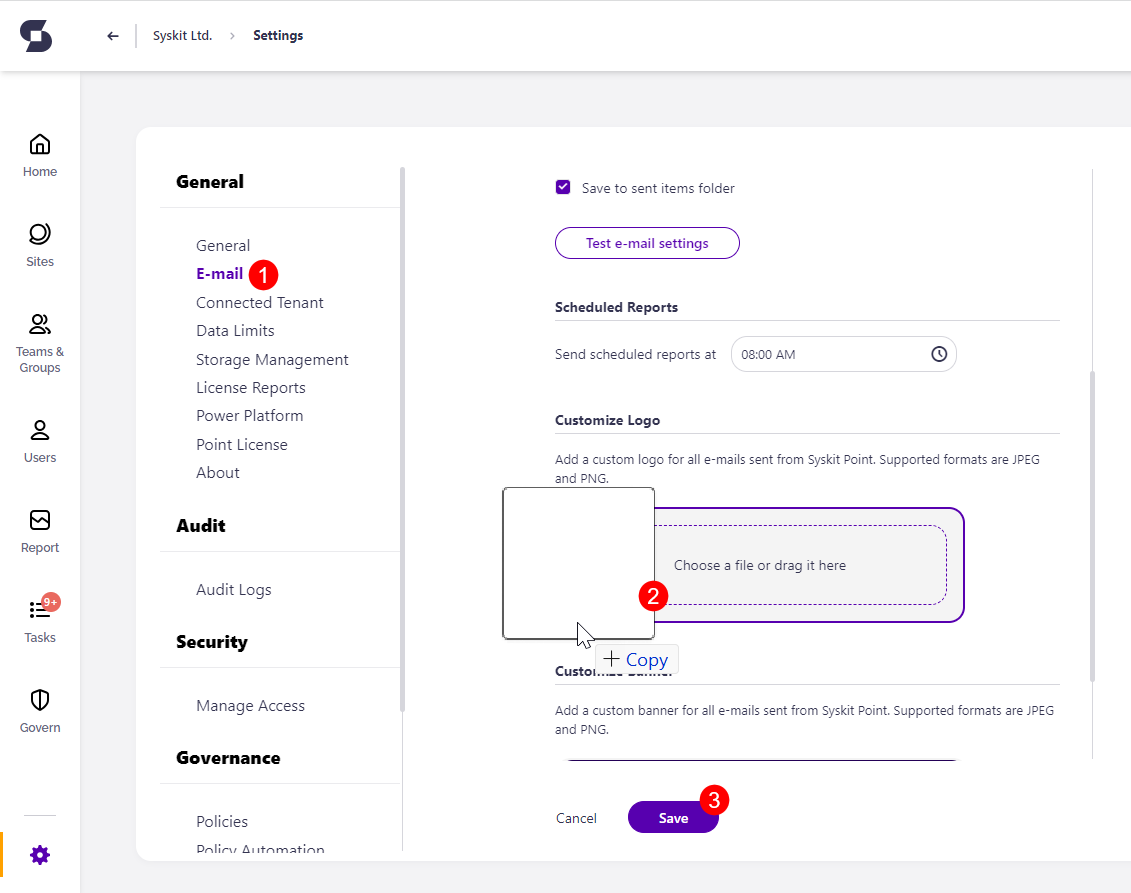Open Home from the sidebar
The height and width of the screenshot is (893, 1131).
click(x=40, y=155)
